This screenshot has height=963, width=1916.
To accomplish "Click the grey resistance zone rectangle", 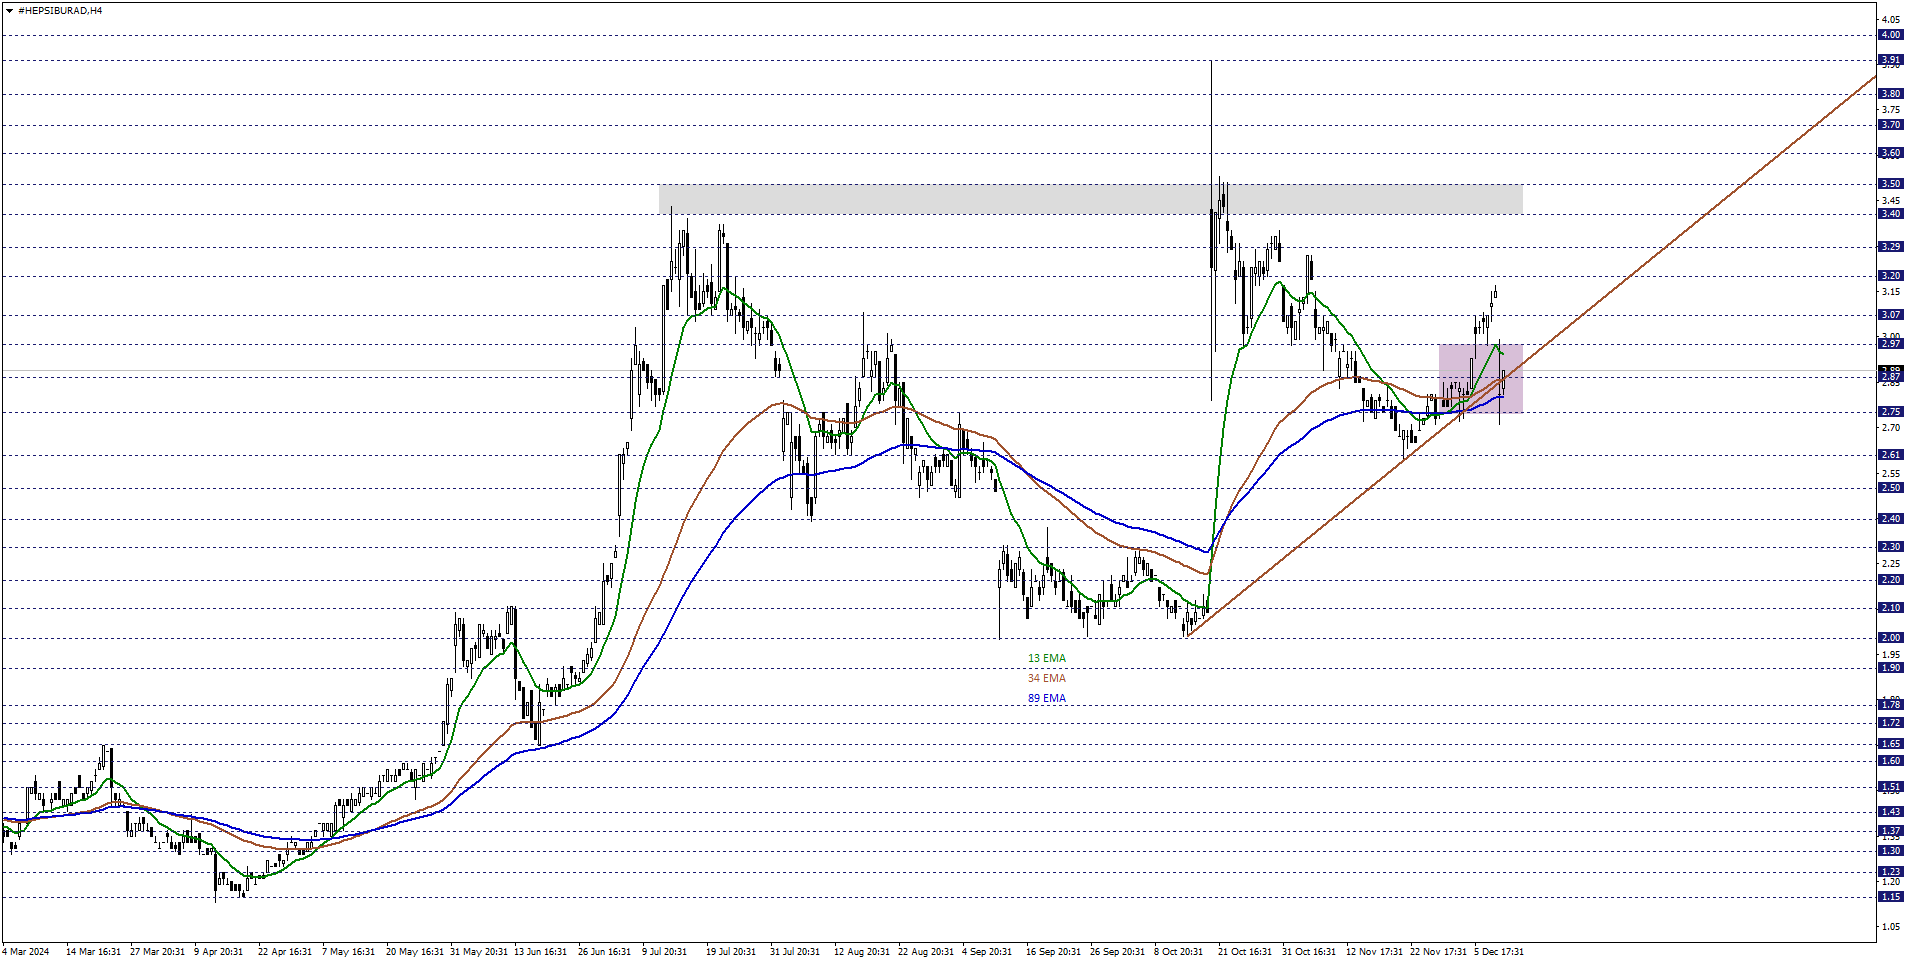I will point(1090,199).
